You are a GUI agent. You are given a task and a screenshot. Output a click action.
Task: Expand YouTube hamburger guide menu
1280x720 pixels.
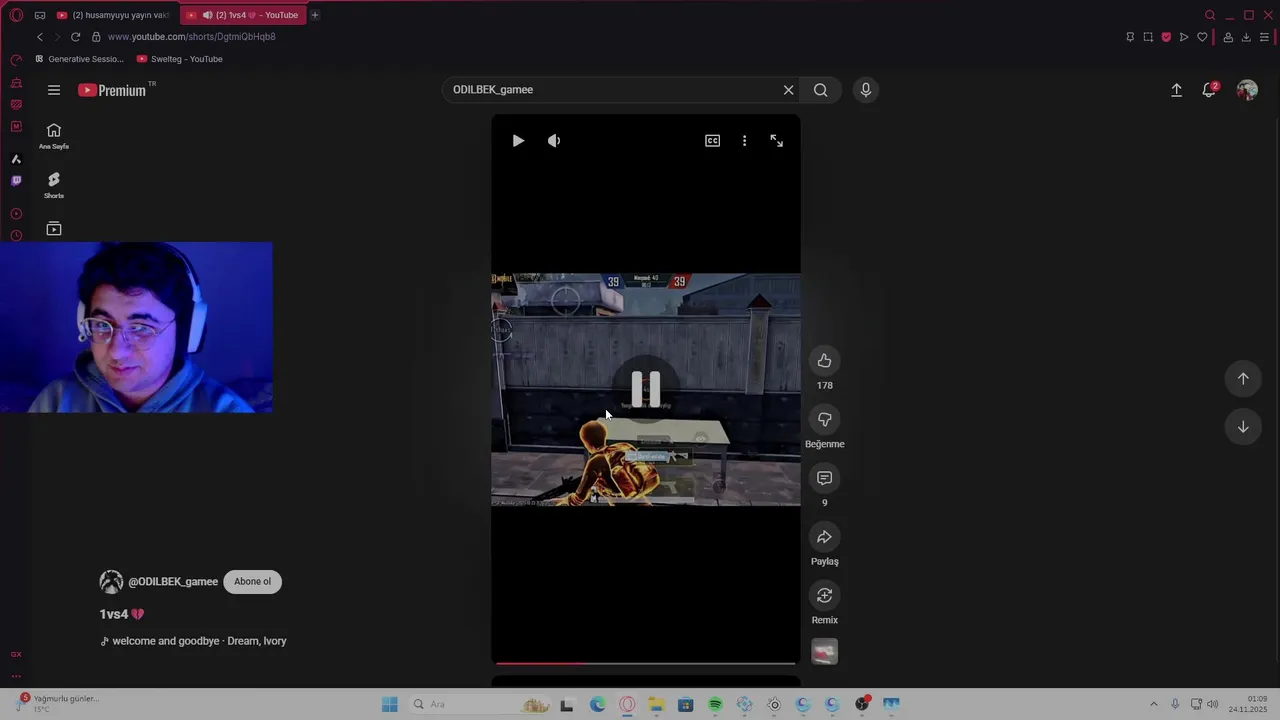pyautogui.click(x=54, y=90)
